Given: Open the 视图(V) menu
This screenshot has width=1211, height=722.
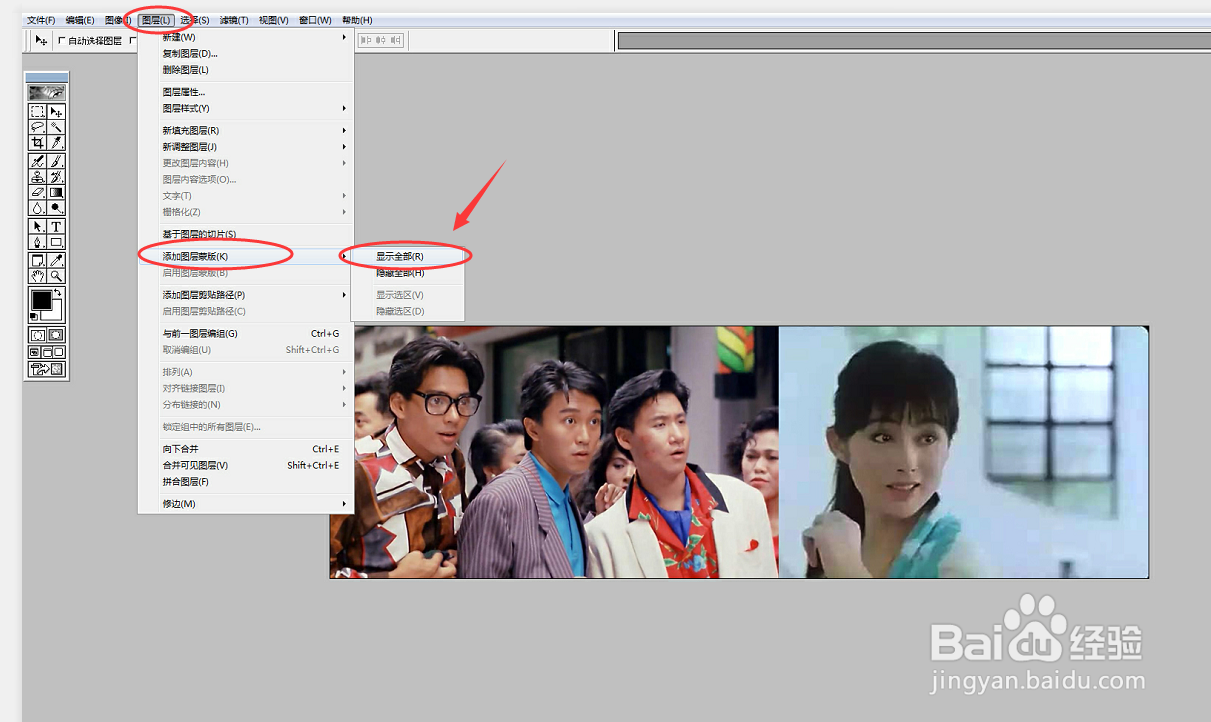Looking at the screenshot, I should [274, 20].
